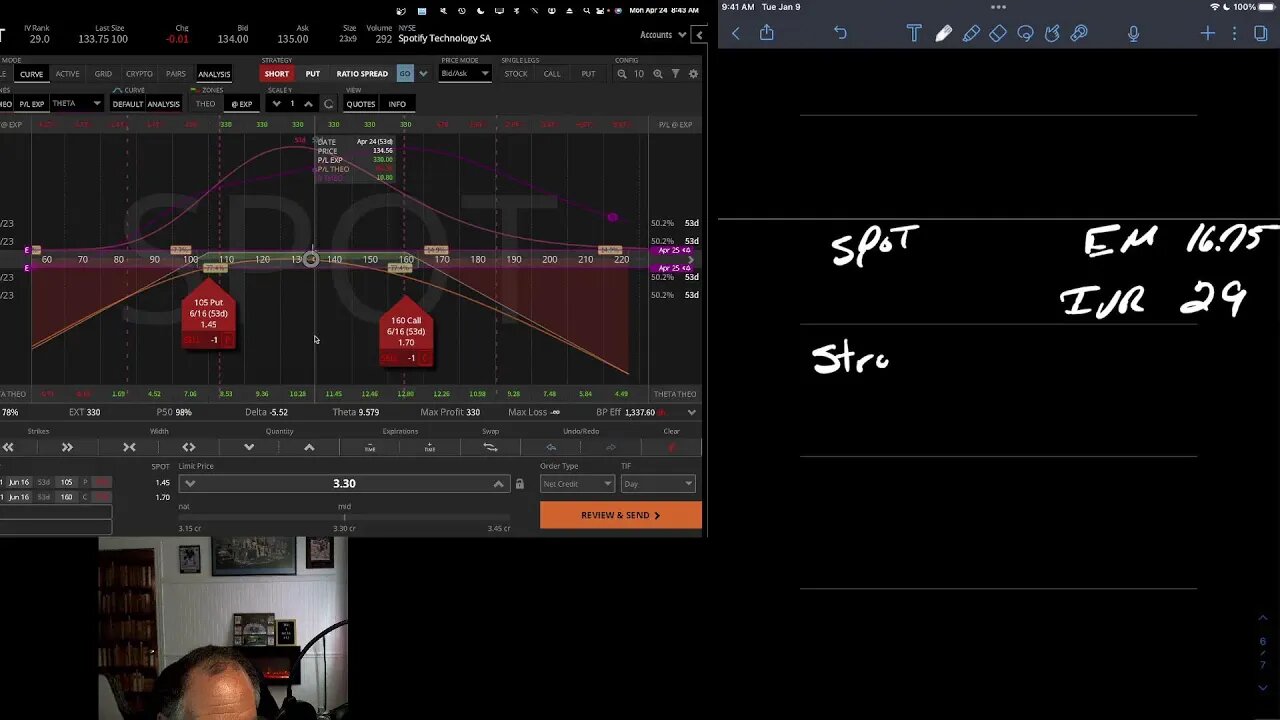The height and width of the screenshot is (720, 1280).
Task: Select the Eraser tool in notes toolbar
Action: [998, 33]
